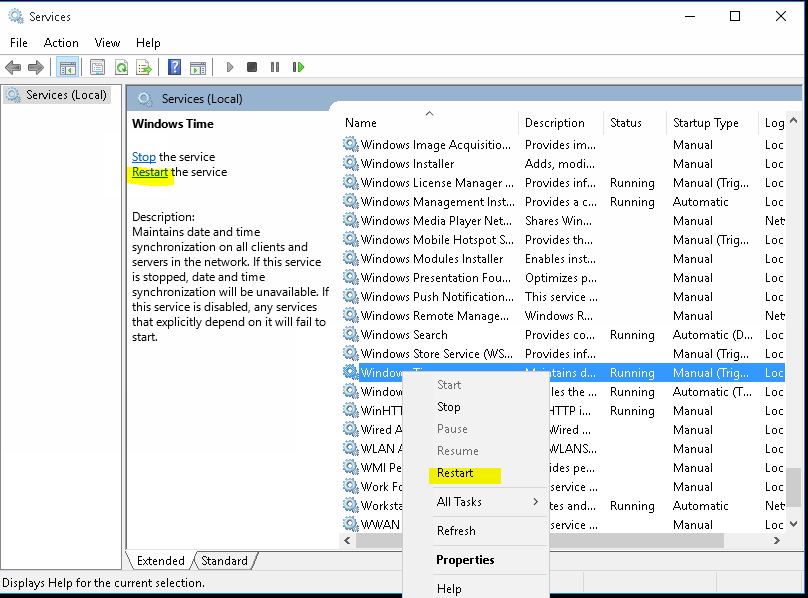Screen dimensions: 808x598
Task: Select the Windows Media Player Net... service
Action: click(x=563, y=221)
